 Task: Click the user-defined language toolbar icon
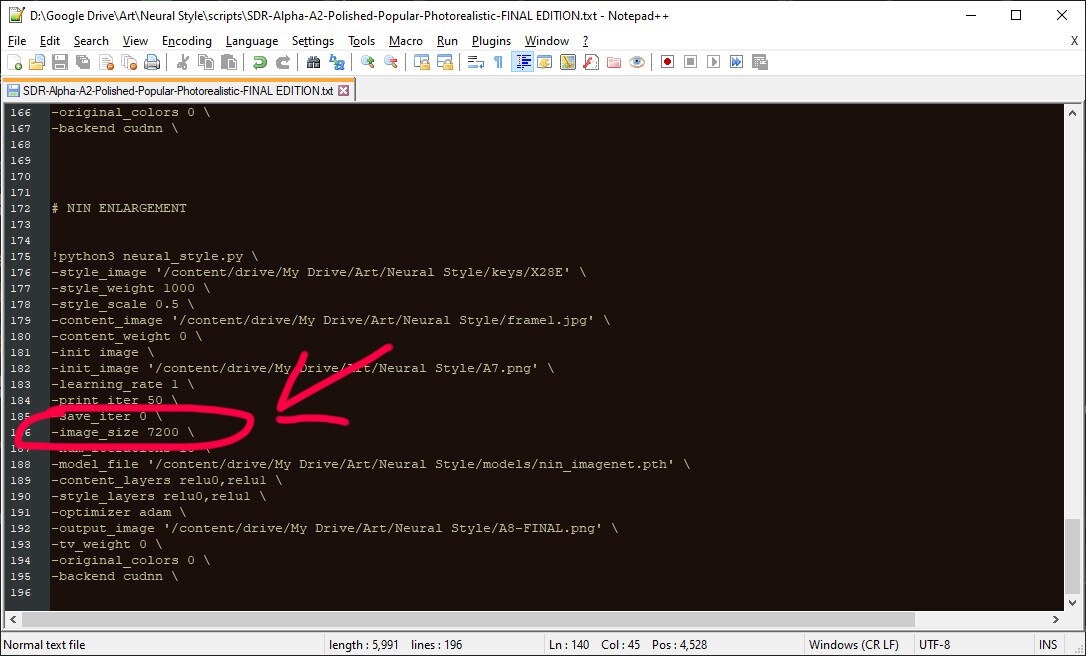pos(545,62)
